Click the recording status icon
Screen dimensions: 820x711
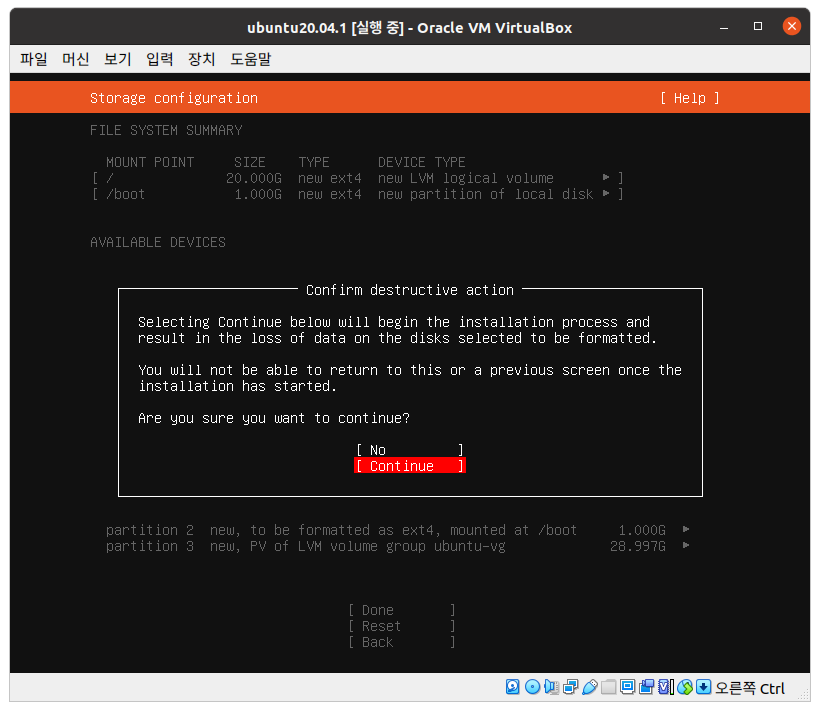click(646, 687)
